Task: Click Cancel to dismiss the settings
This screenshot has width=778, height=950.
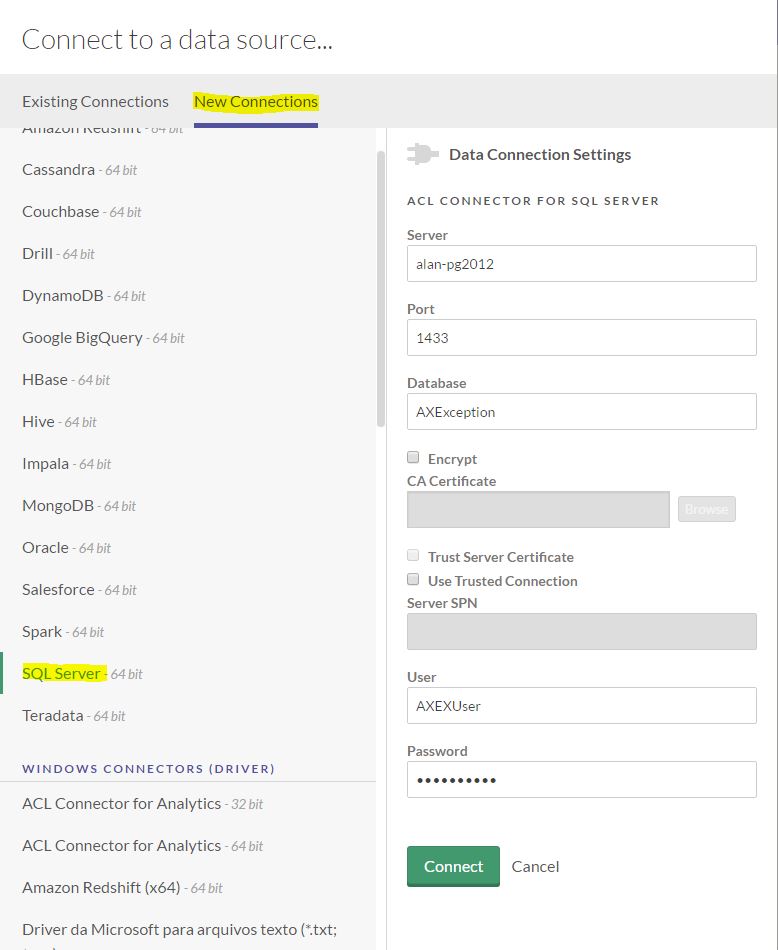Action: [x=535, y=866]
